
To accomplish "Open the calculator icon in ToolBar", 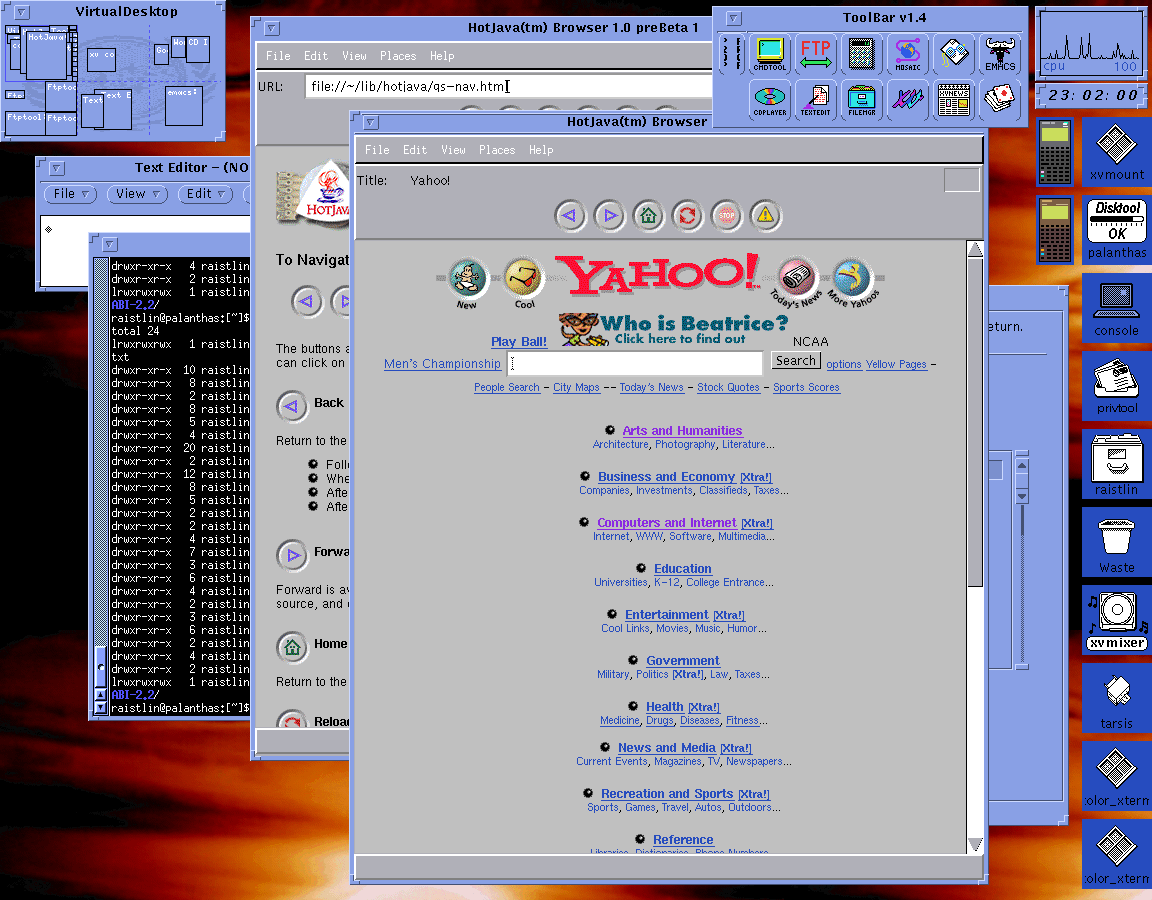I will pyautogui.click(x=861, y=54).
